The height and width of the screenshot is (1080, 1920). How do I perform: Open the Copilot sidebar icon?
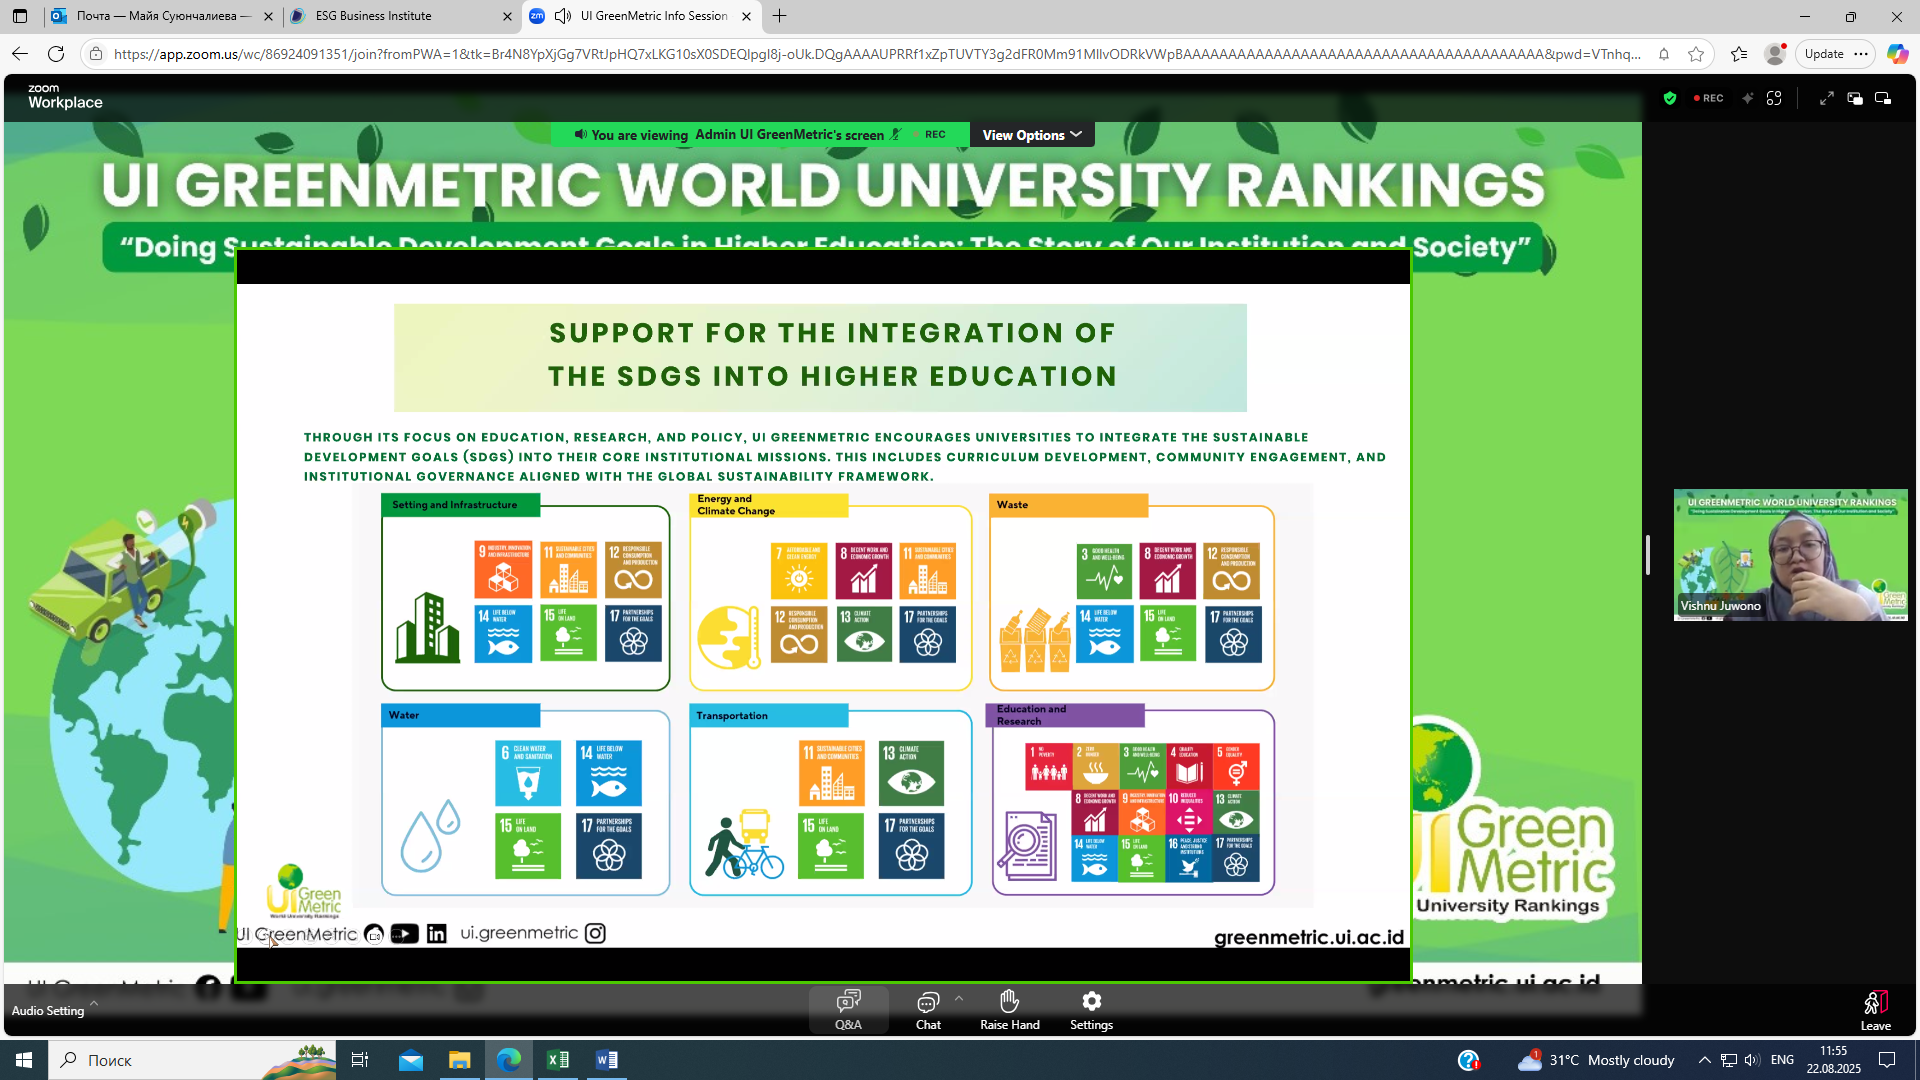1897,54
